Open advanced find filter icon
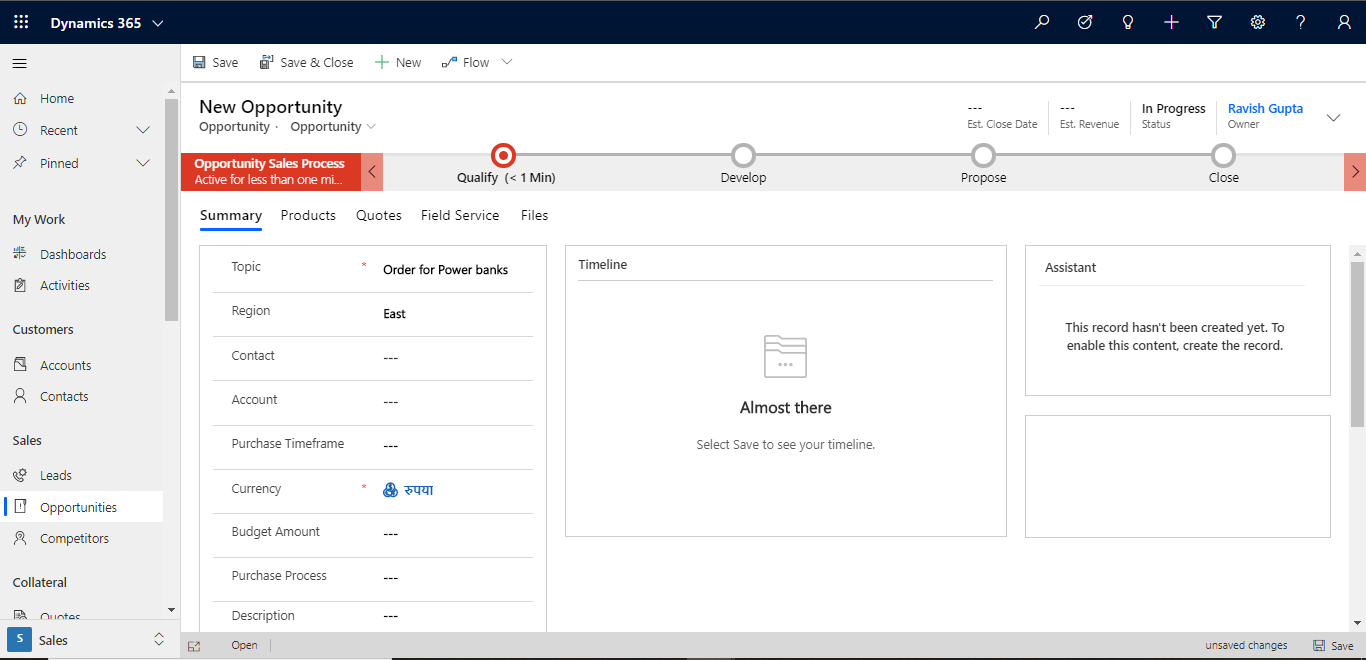 pyautogui.click(x=1215, y=22)
